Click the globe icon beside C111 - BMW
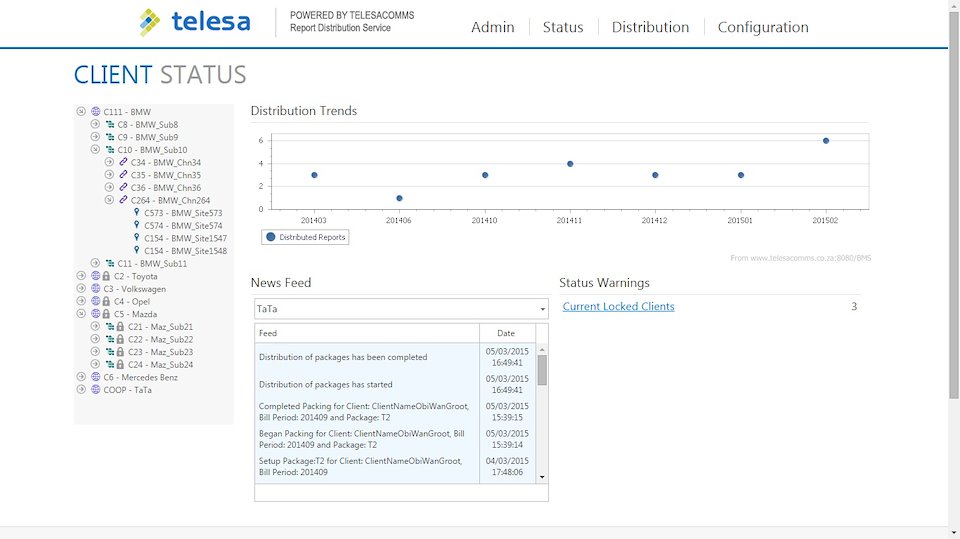This screenshot has width=960, height=539. [x=96, y=111]
